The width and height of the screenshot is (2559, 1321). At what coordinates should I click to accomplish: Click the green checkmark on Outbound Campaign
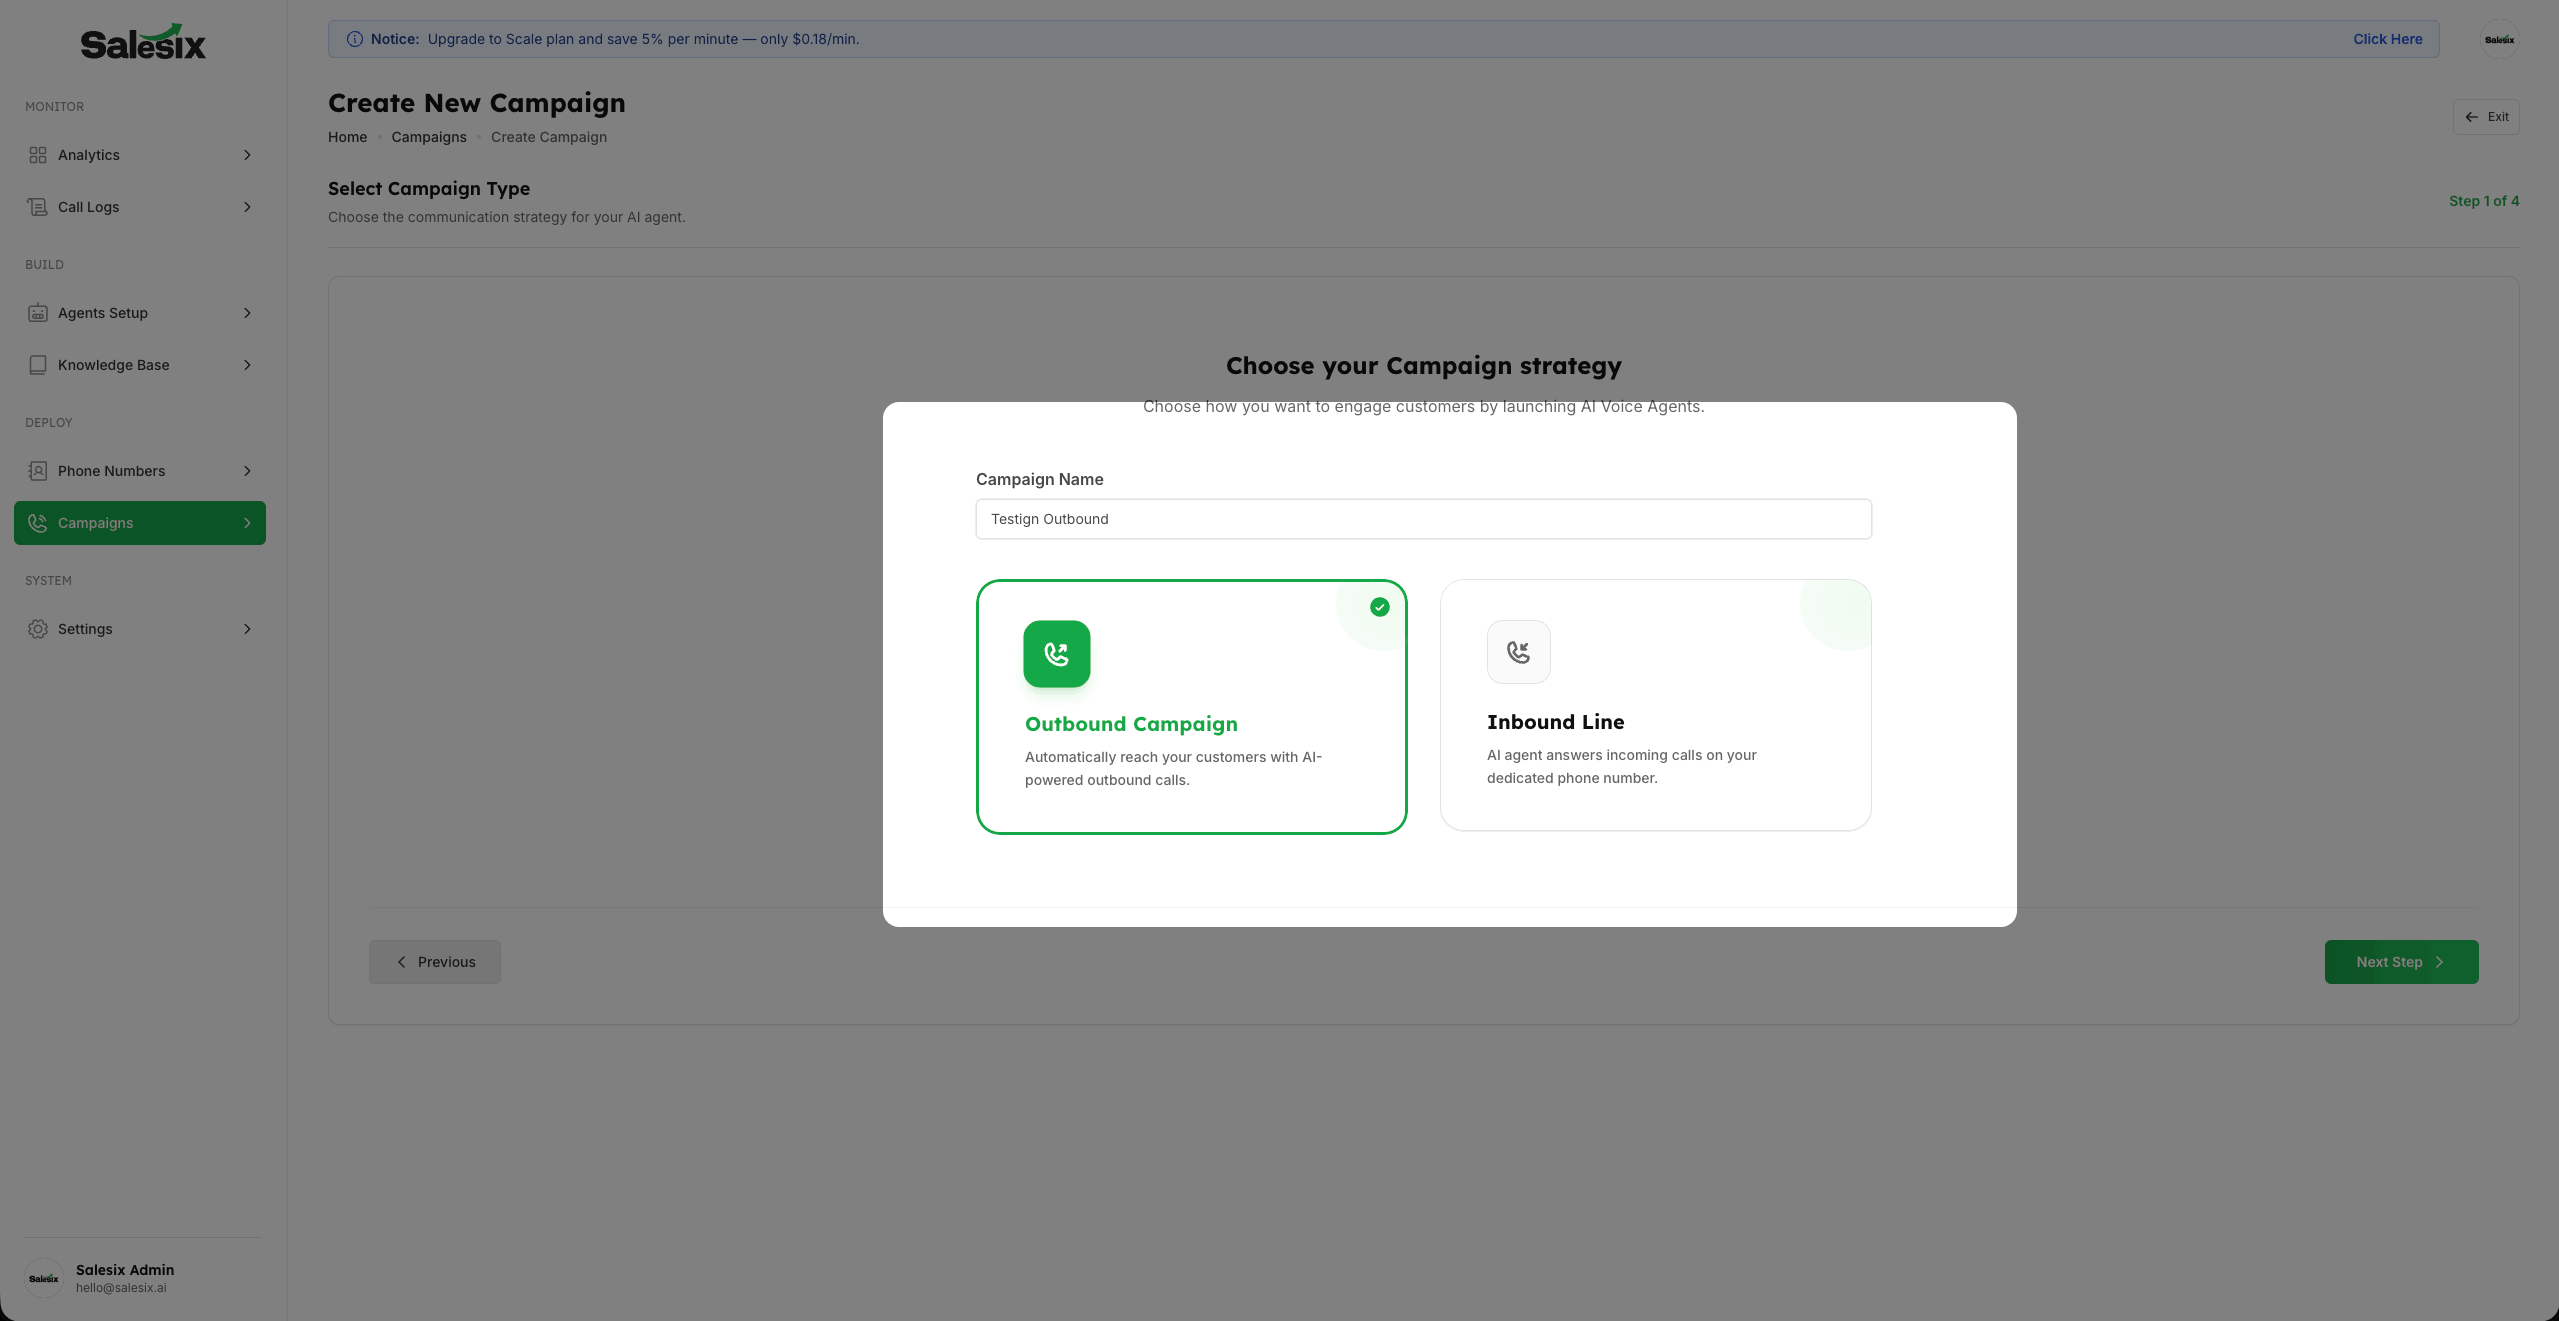1379,607
